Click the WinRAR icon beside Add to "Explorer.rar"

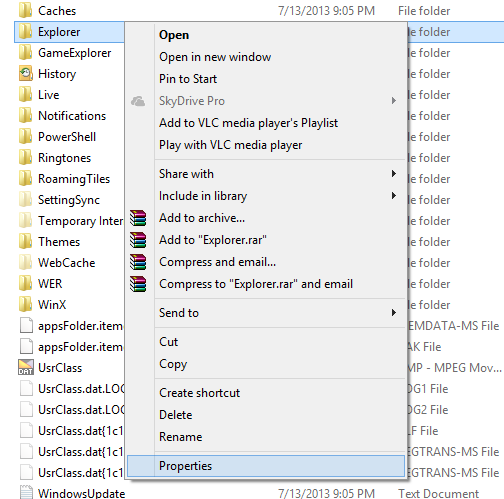138,240
